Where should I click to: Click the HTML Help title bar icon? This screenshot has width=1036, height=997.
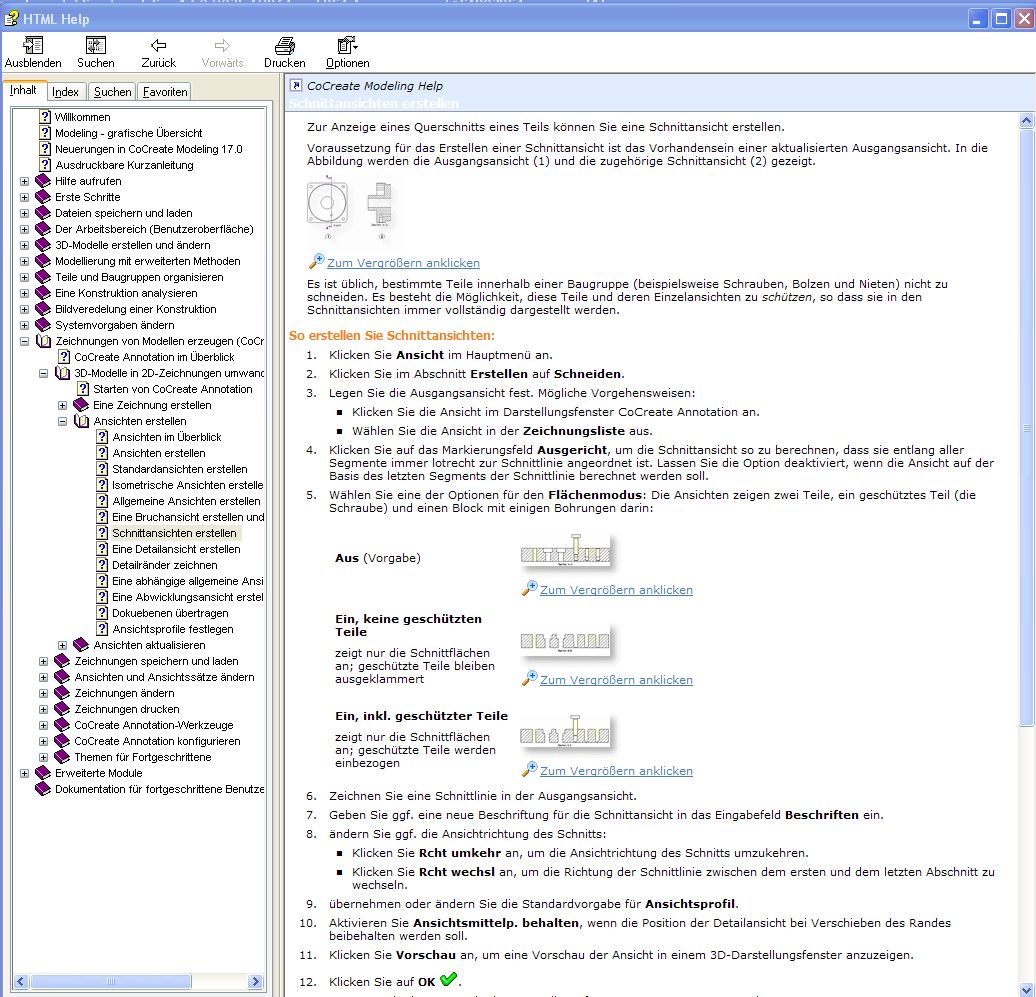pos(11,18)
